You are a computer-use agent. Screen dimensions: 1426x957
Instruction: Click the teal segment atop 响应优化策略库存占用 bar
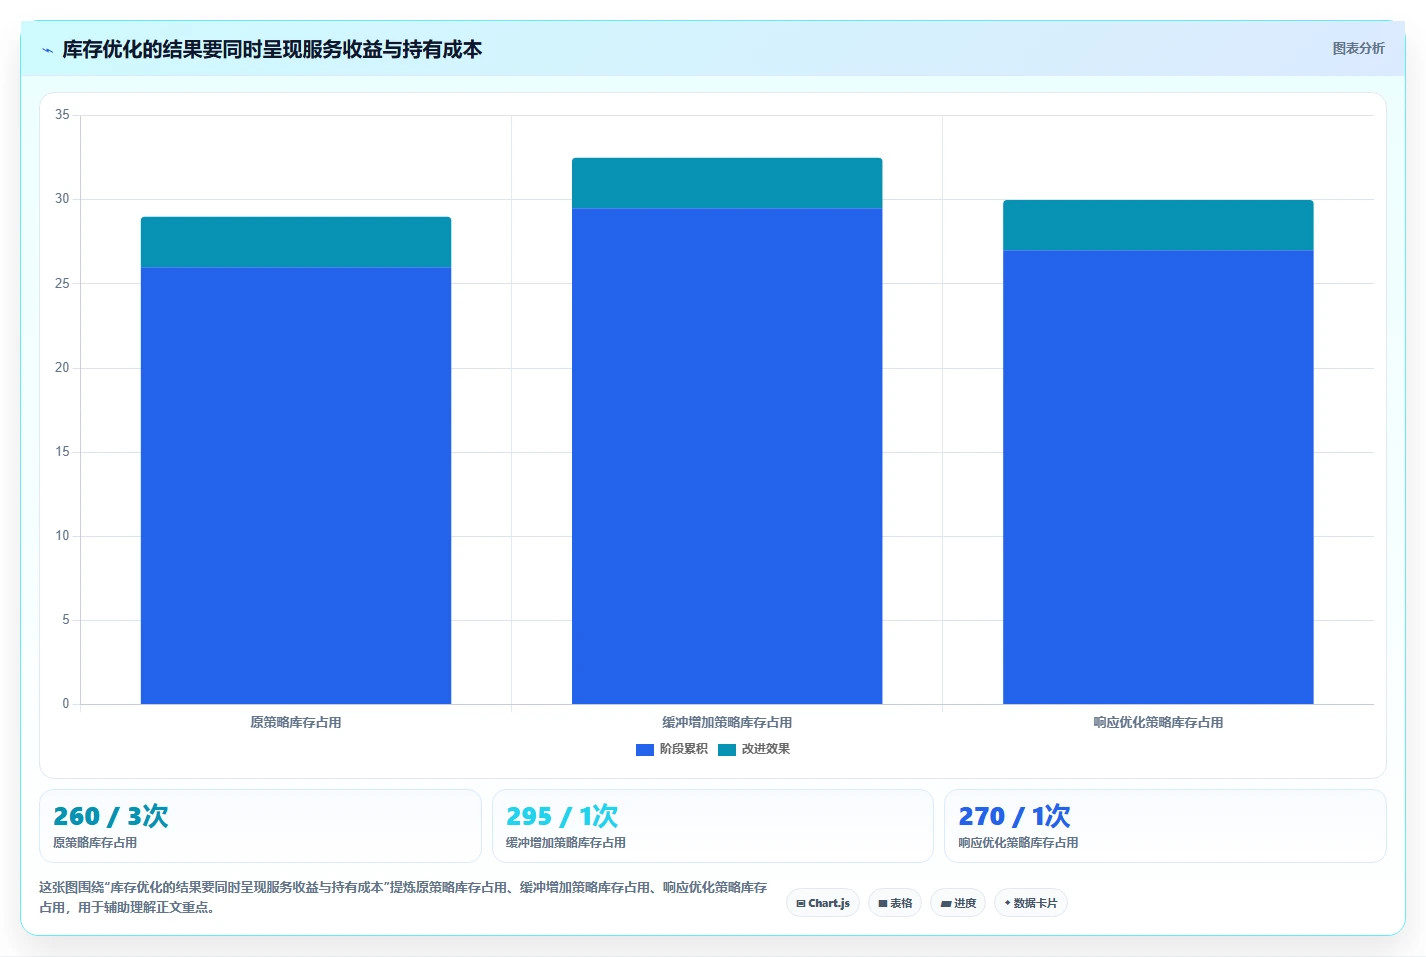[1158, 225]
